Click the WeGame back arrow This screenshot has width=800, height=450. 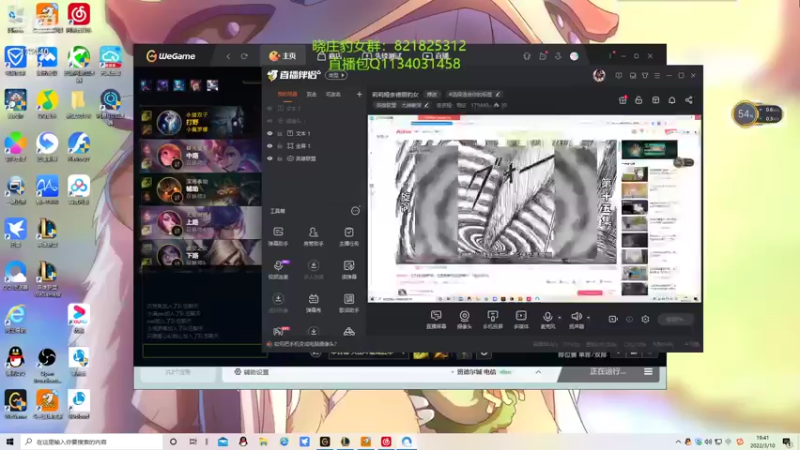[x=229, y=56]
